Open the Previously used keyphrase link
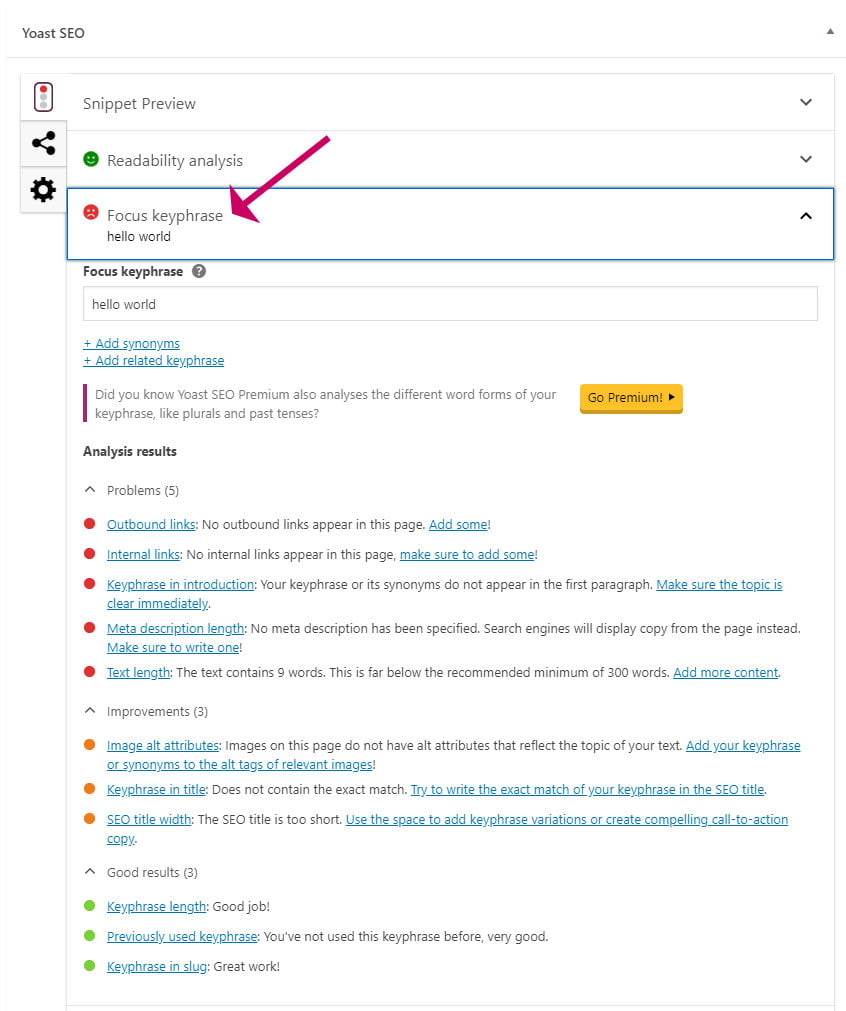The image size is (846, 1011). tap(182, 937)
